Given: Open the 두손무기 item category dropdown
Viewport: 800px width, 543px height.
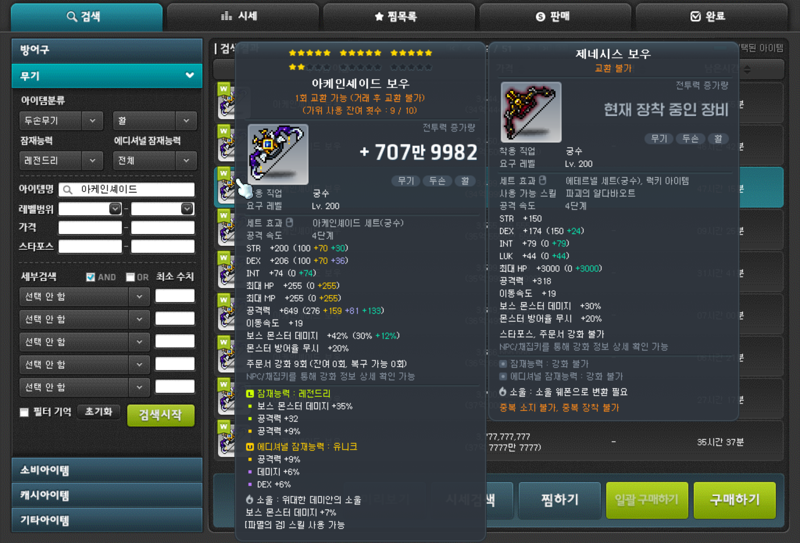Looking at the screenshot, I should 61,121.
